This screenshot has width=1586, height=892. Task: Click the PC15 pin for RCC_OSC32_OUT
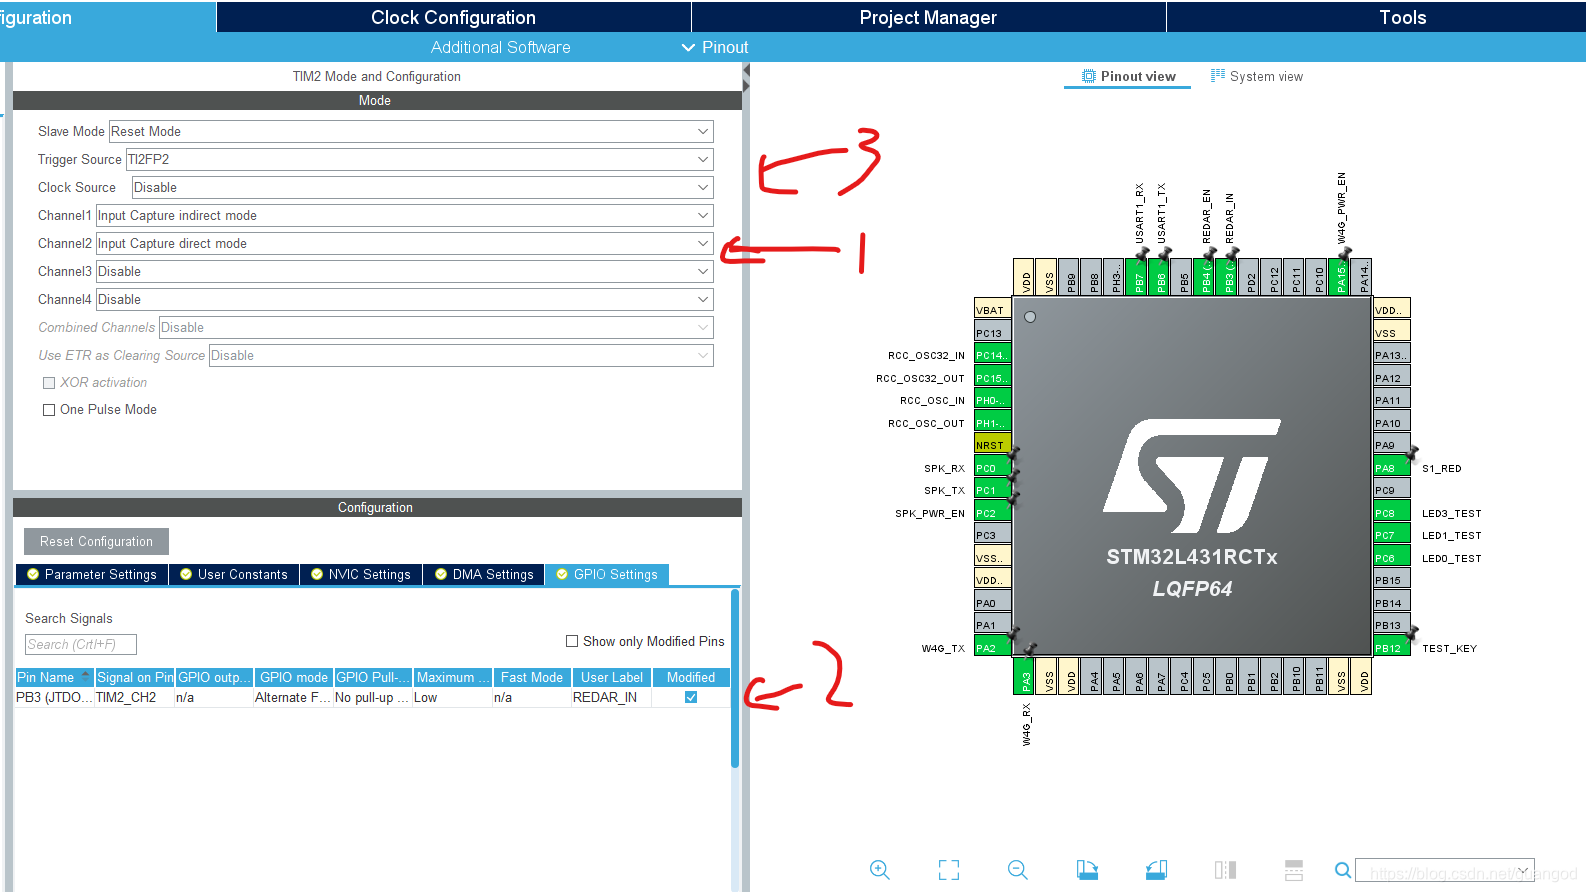(x=992, y=378)
